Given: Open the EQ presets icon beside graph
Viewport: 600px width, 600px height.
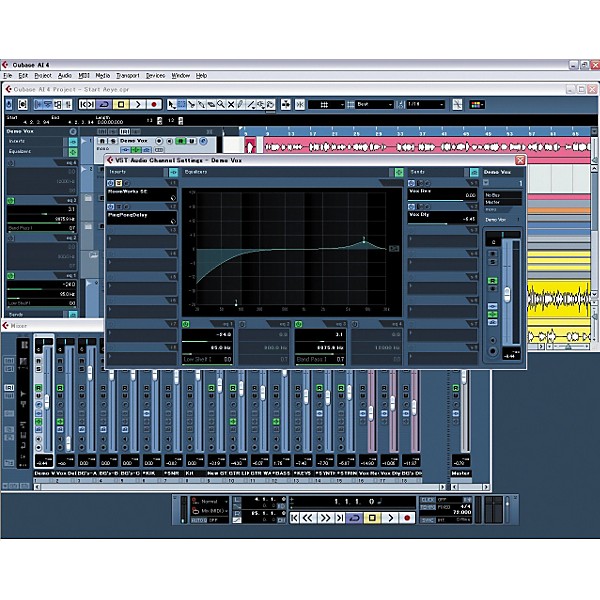Looking at the screenshot, I should tap(394, 249).
